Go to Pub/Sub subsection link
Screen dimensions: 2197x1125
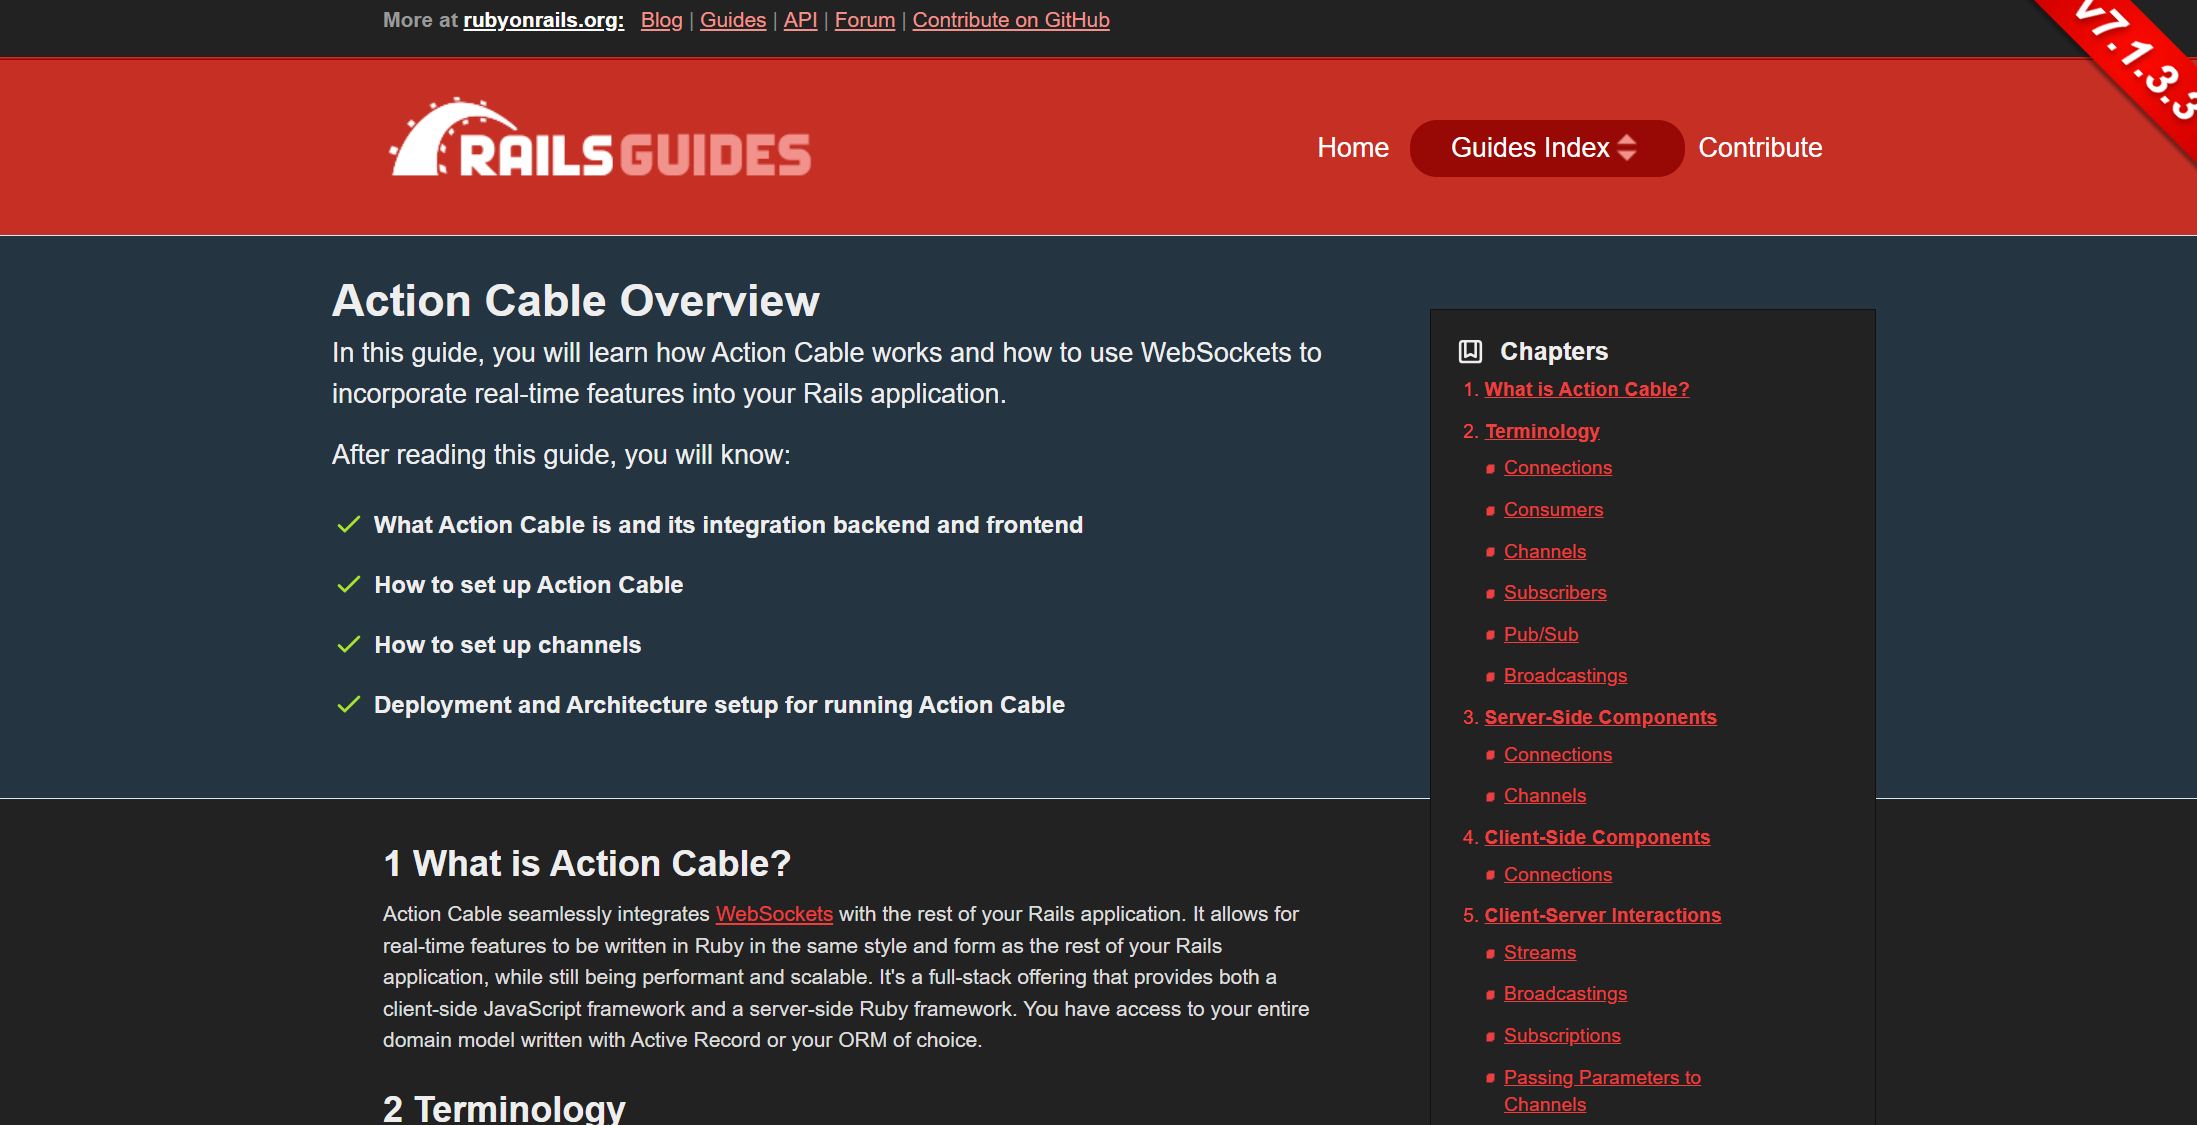pyautogui.click(x=1540, y=634)
